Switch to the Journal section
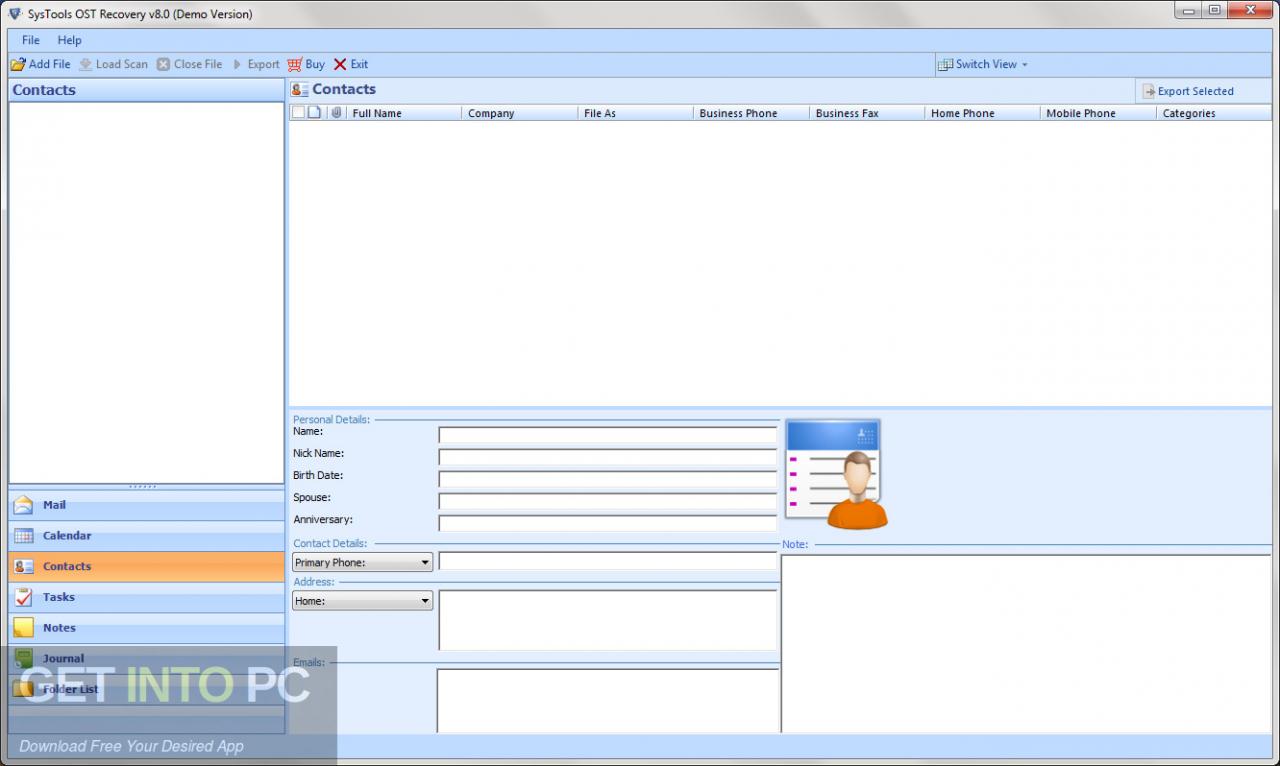Image resolution: width=1280 pixels, height=766 pixels. 147,658
